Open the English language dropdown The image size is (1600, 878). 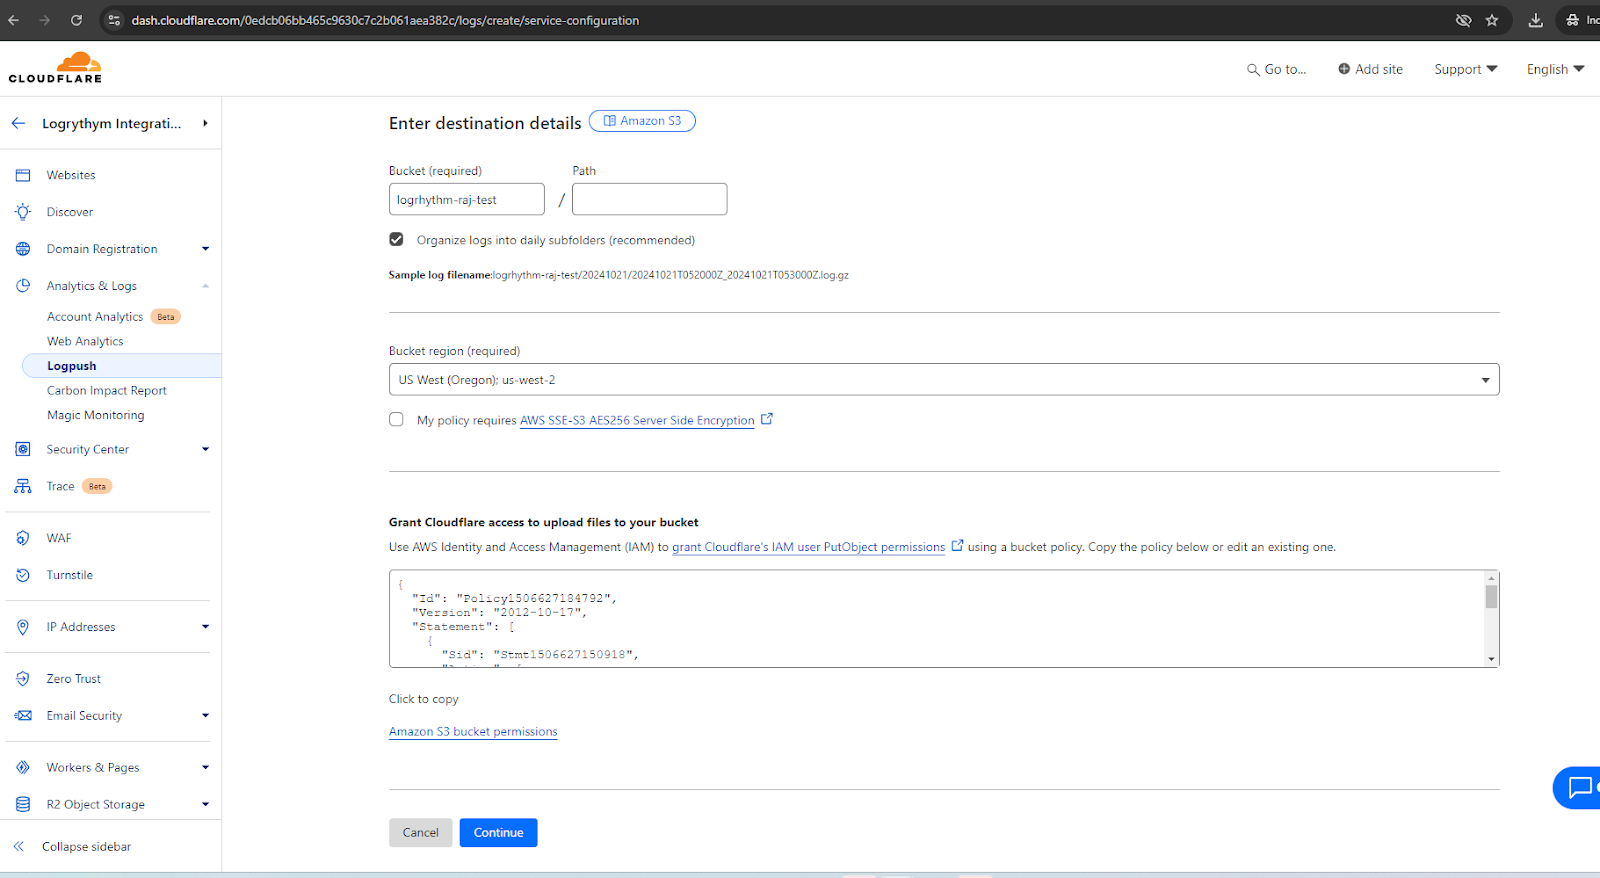(1554, 69)
